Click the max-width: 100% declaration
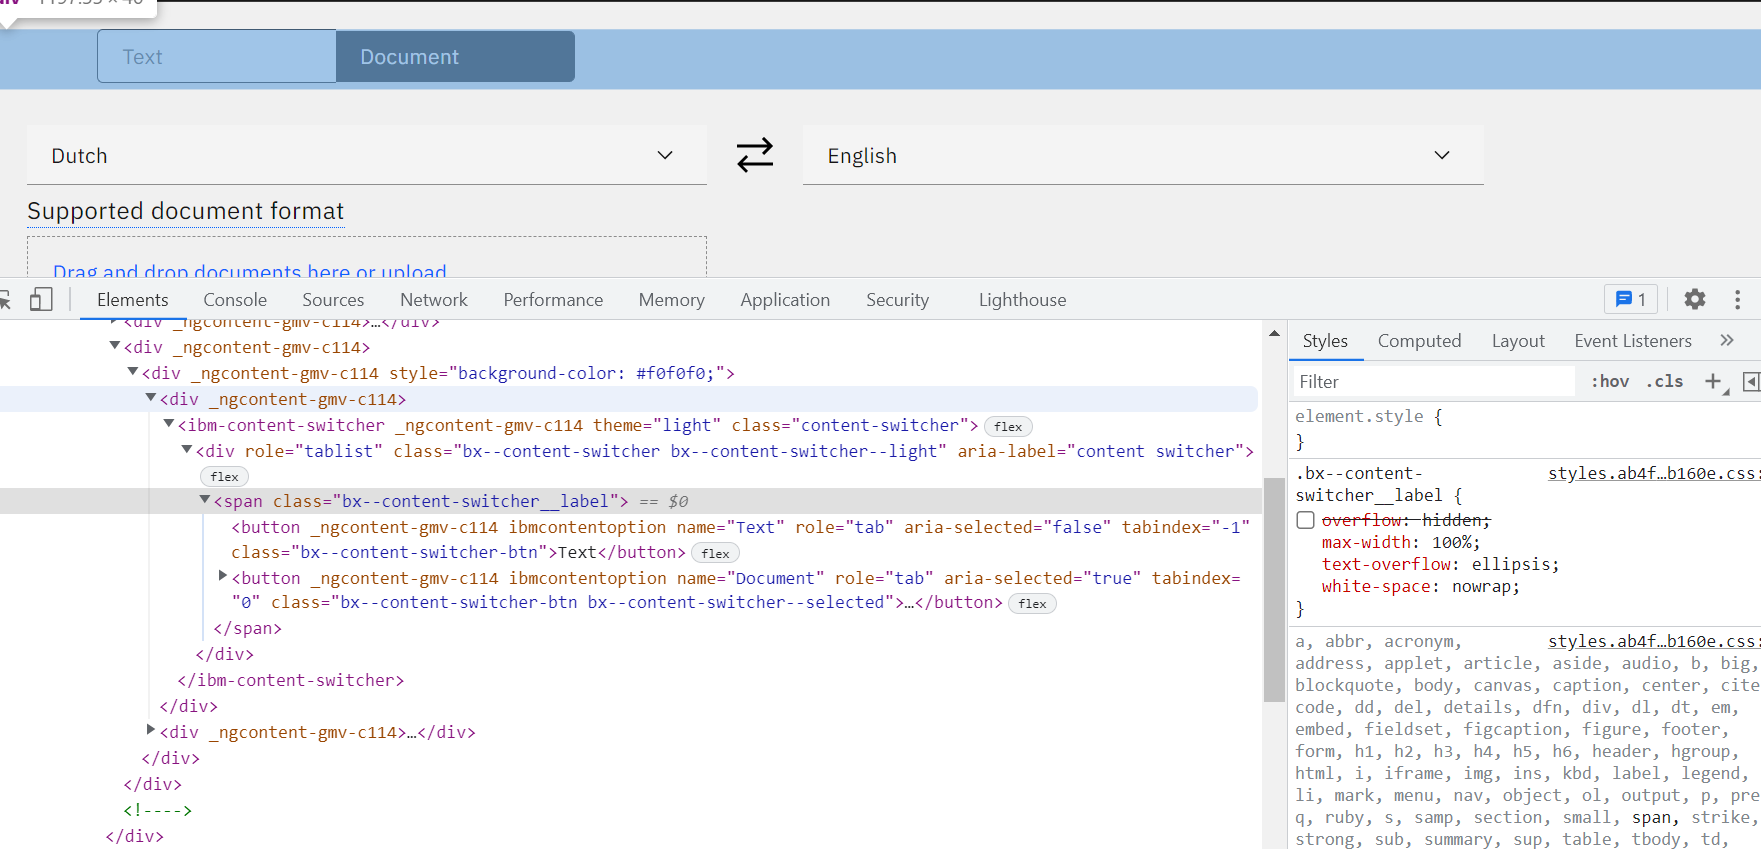 [1400, 542]
